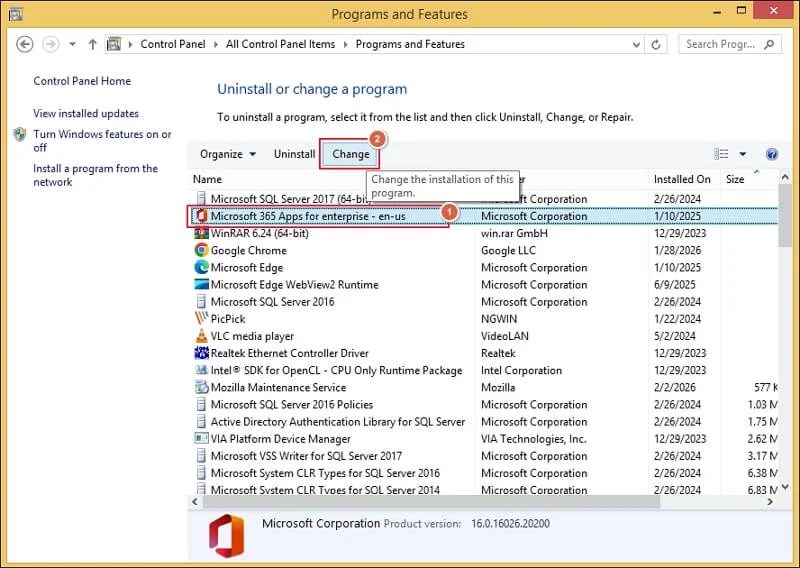The width and height of the screenshot is (800, 568).
Task: Select the PicPick icon
Action: click(x=202, y=318)
